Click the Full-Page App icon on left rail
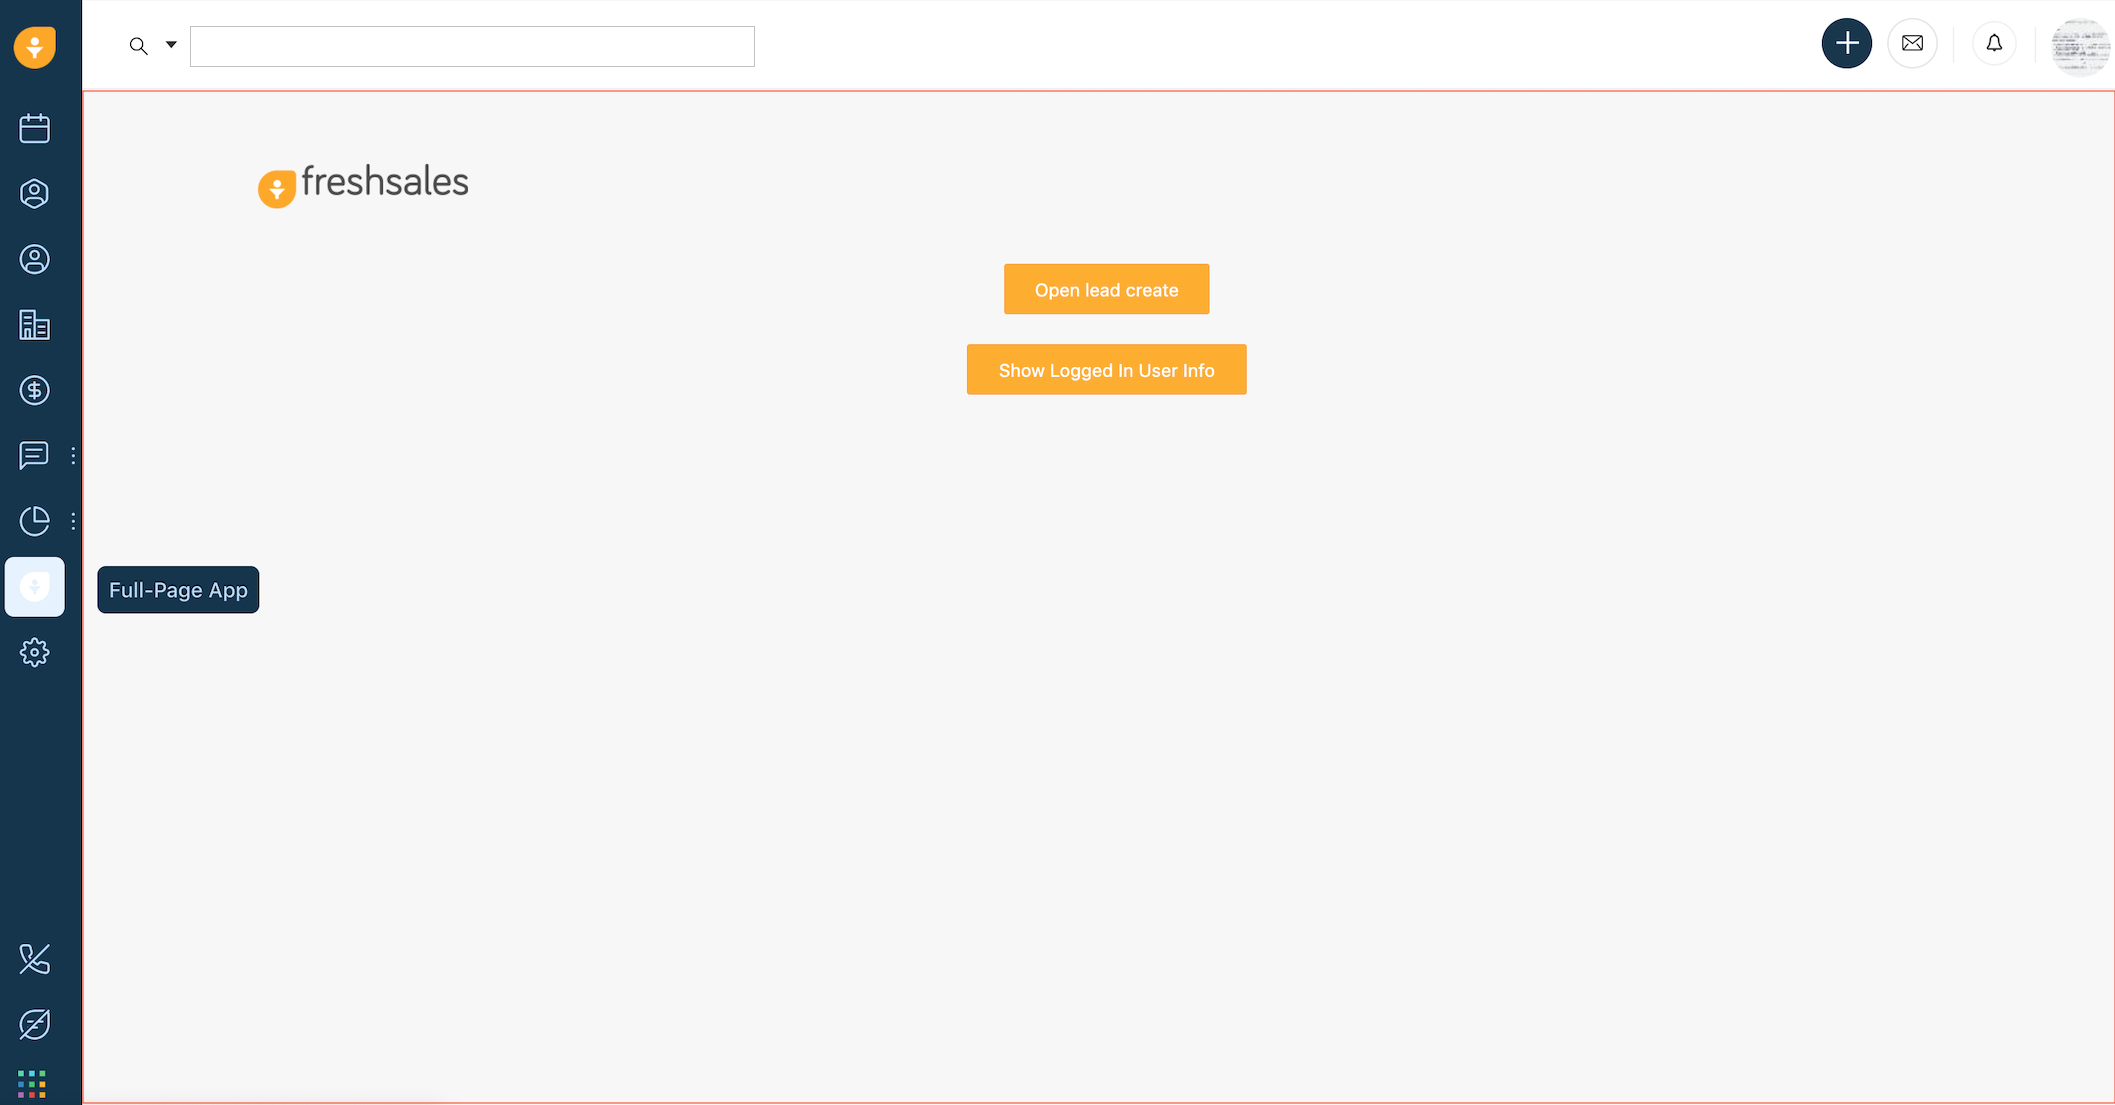 pos(34,587)
